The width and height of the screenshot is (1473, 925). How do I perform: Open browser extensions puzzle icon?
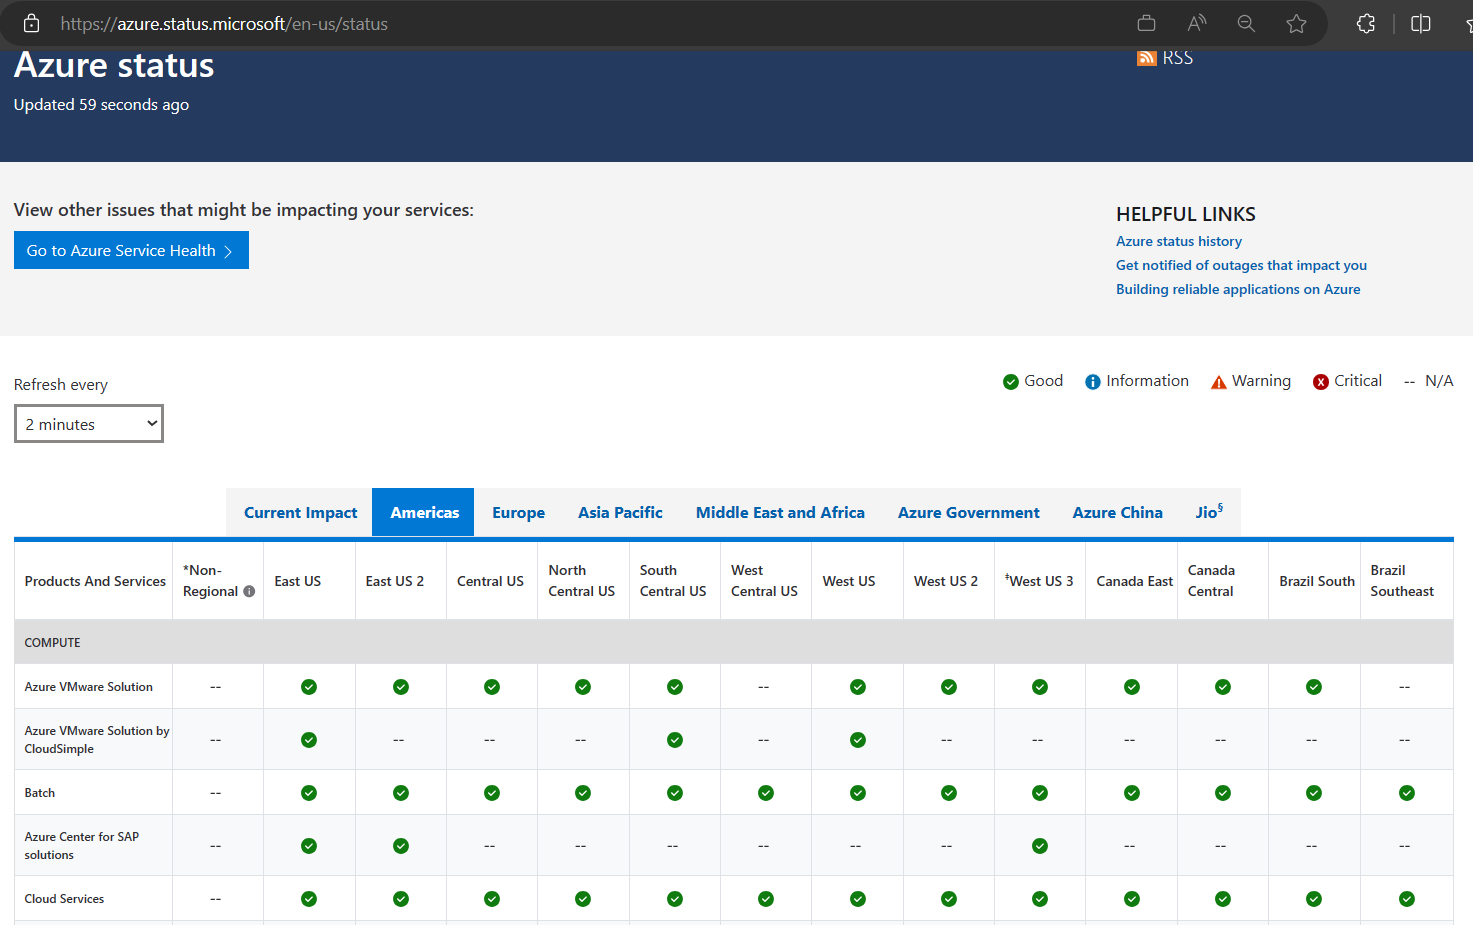[1366, 24]
